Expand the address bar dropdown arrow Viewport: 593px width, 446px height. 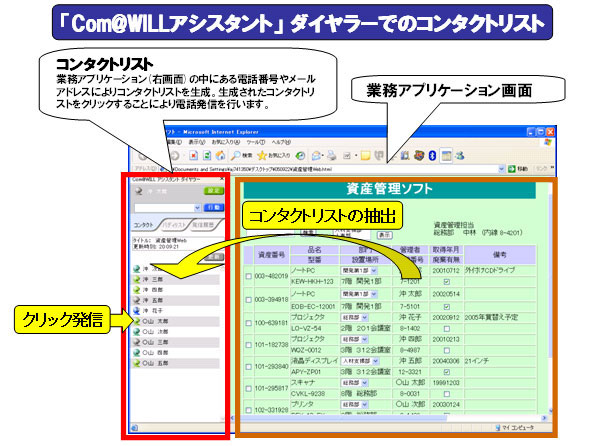[x=501, y=169]
